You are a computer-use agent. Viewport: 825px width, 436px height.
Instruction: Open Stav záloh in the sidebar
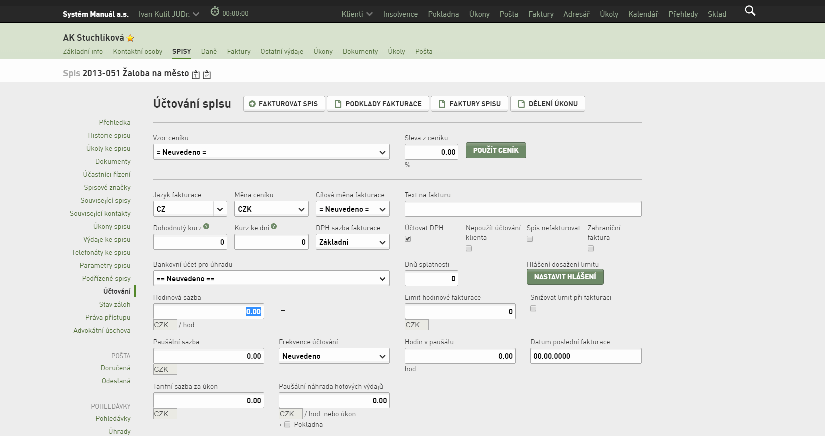tap(114, 305)
